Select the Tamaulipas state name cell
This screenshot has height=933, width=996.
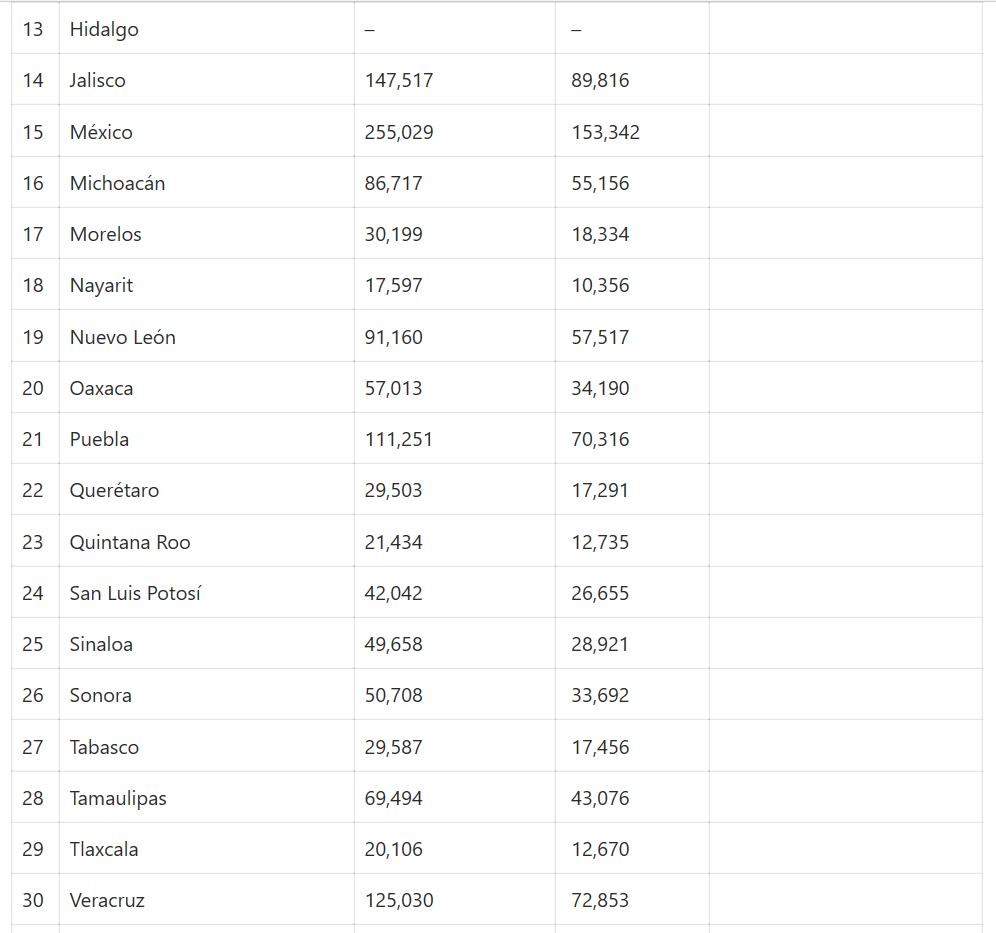point(118,798)
